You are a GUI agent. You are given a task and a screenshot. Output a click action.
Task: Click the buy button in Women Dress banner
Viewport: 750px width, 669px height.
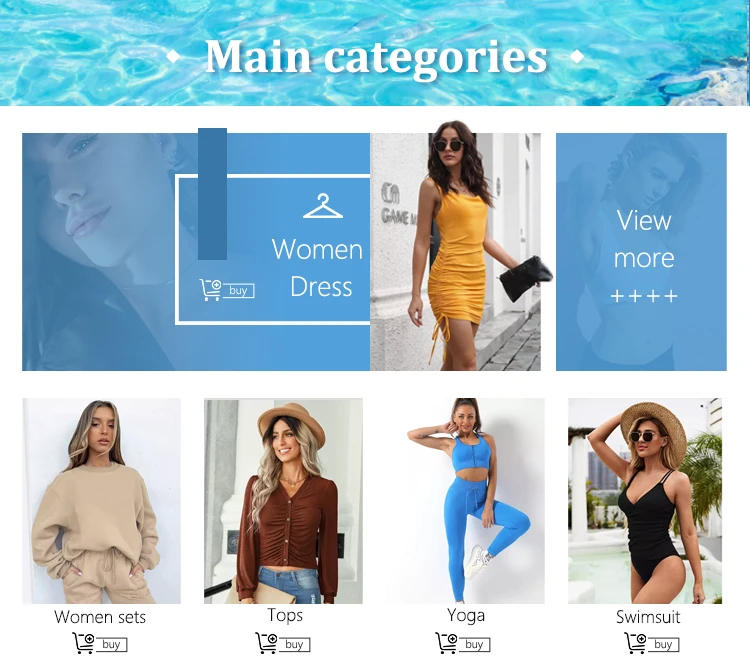(238, 291)
